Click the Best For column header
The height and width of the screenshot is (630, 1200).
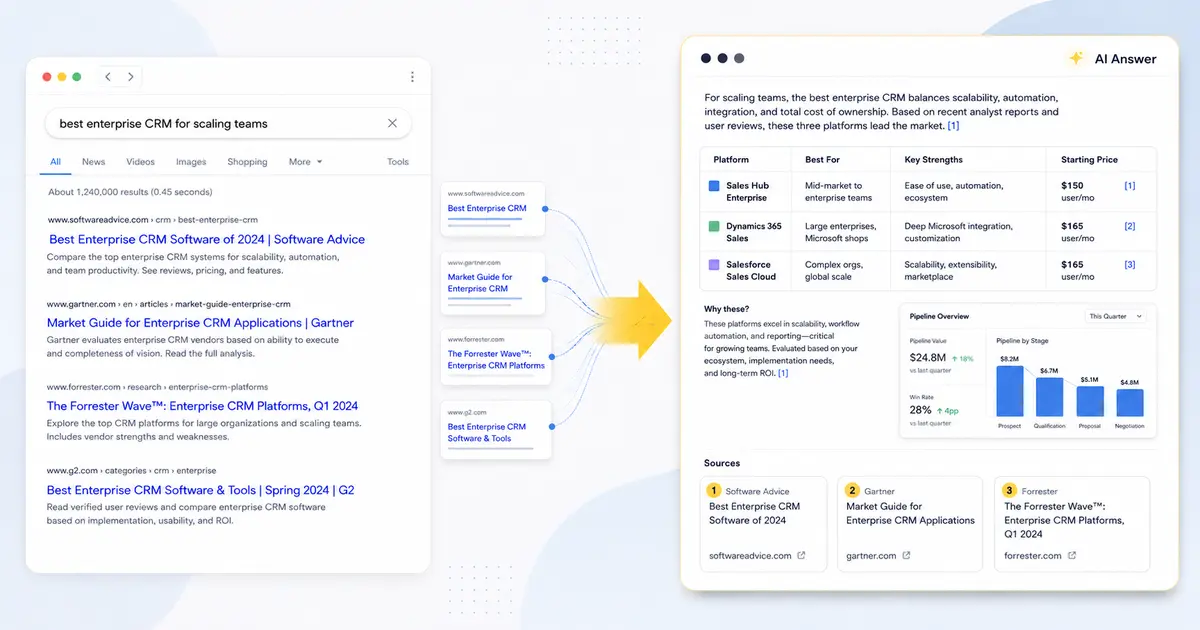click(822, 160)
